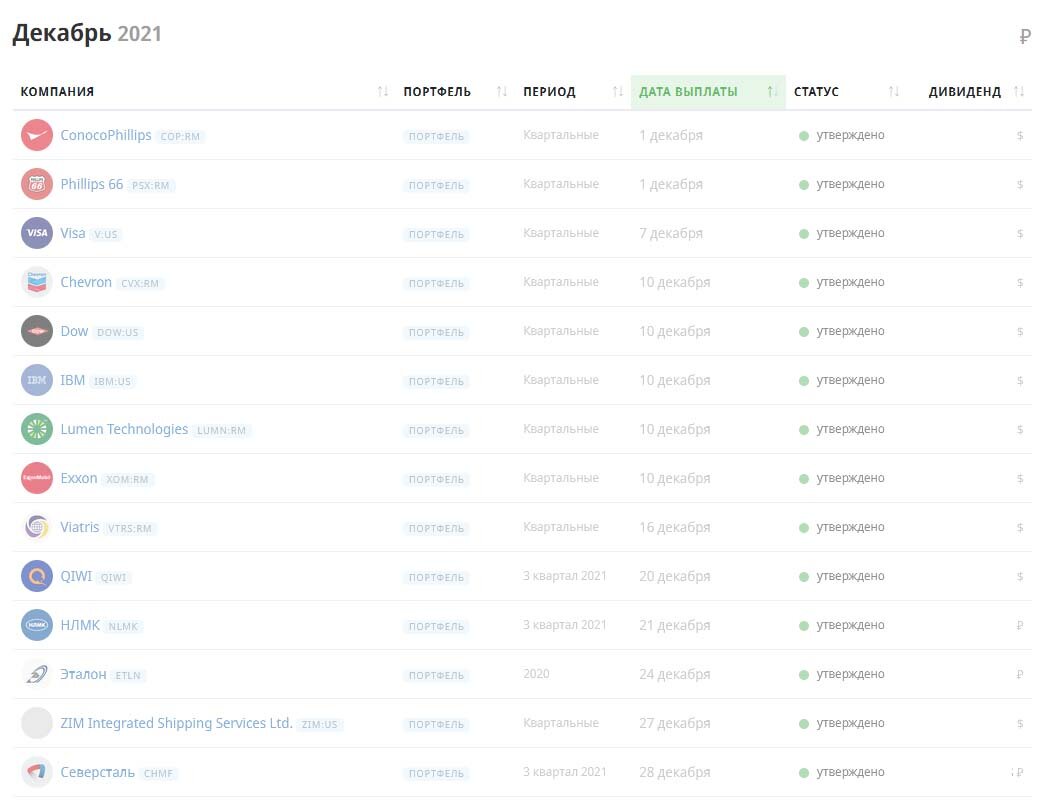Open the IBM company link
The height and width of the screenshot is (802, 1055).
point(73,380)
